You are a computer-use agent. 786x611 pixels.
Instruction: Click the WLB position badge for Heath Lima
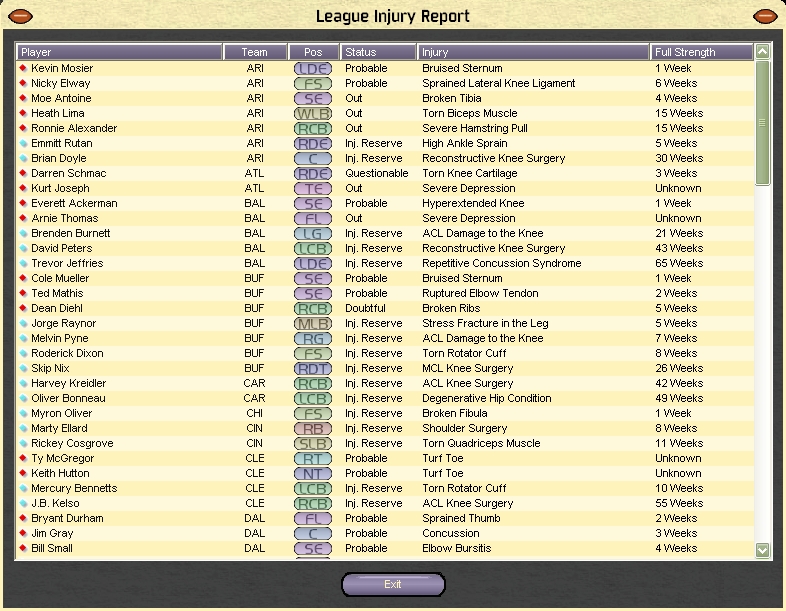tap(313, 114)
